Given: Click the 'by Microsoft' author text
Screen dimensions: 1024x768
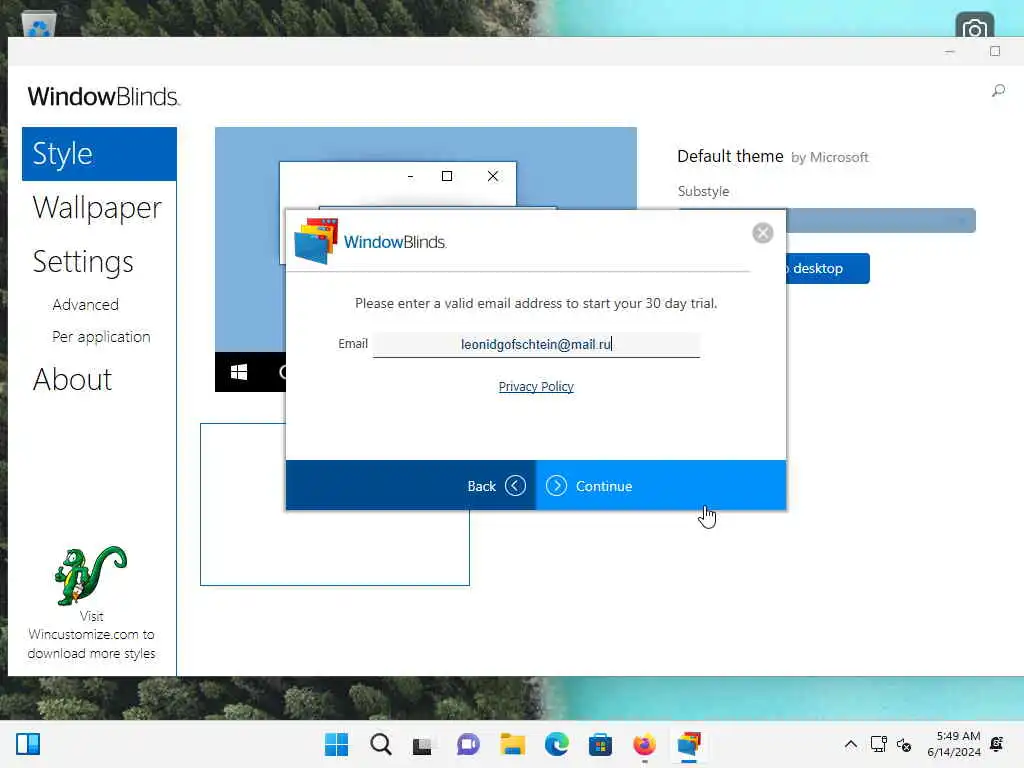Looking at the screenshot, I should pos(829,157).
